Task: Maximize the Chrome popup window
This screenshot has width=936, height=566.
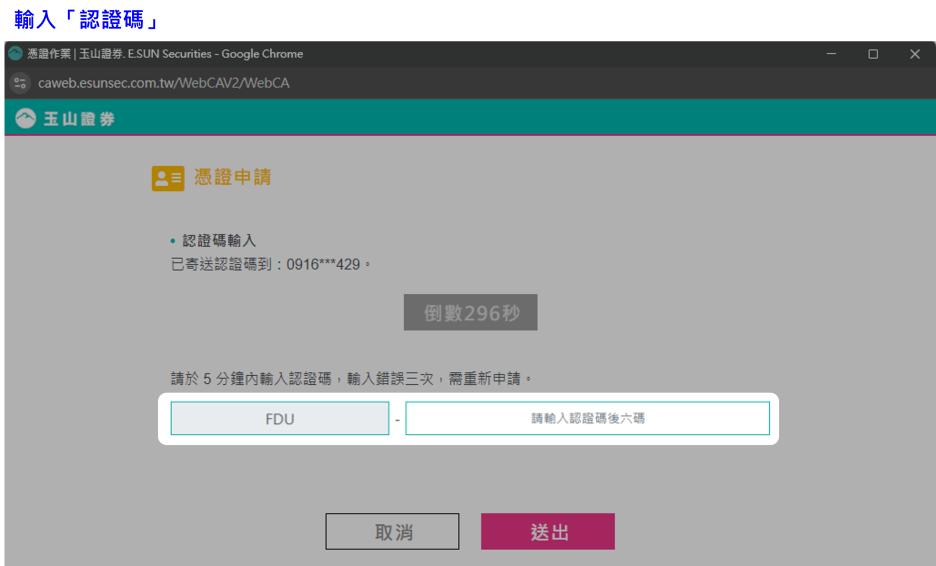Action: tap(873, 54)
